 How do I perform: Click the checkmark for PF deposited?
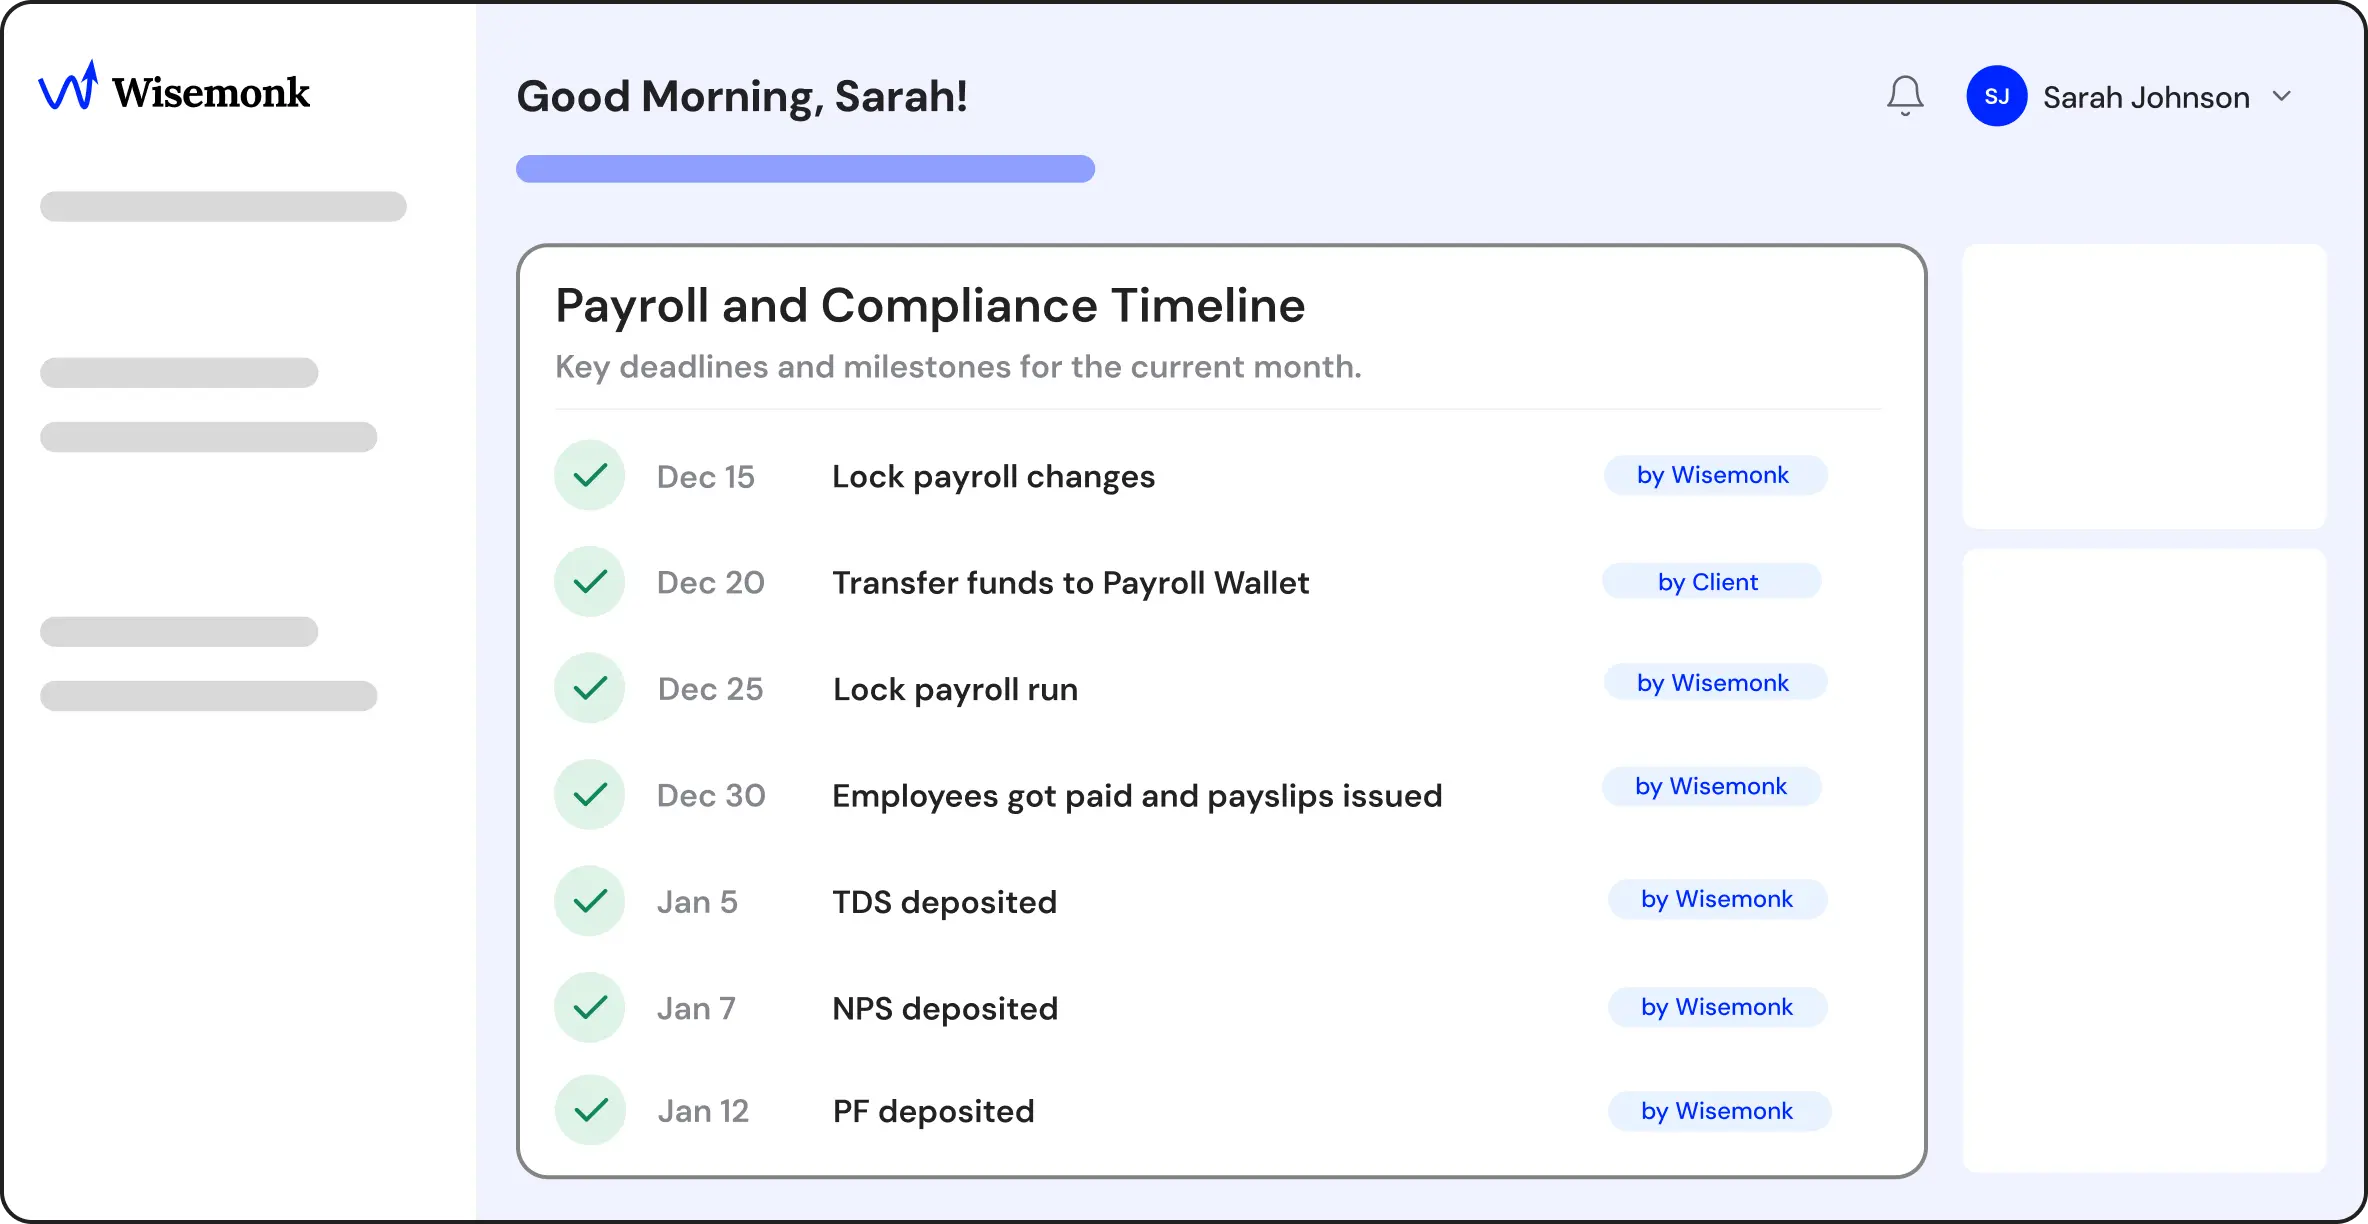click(x=590, y=1110)
